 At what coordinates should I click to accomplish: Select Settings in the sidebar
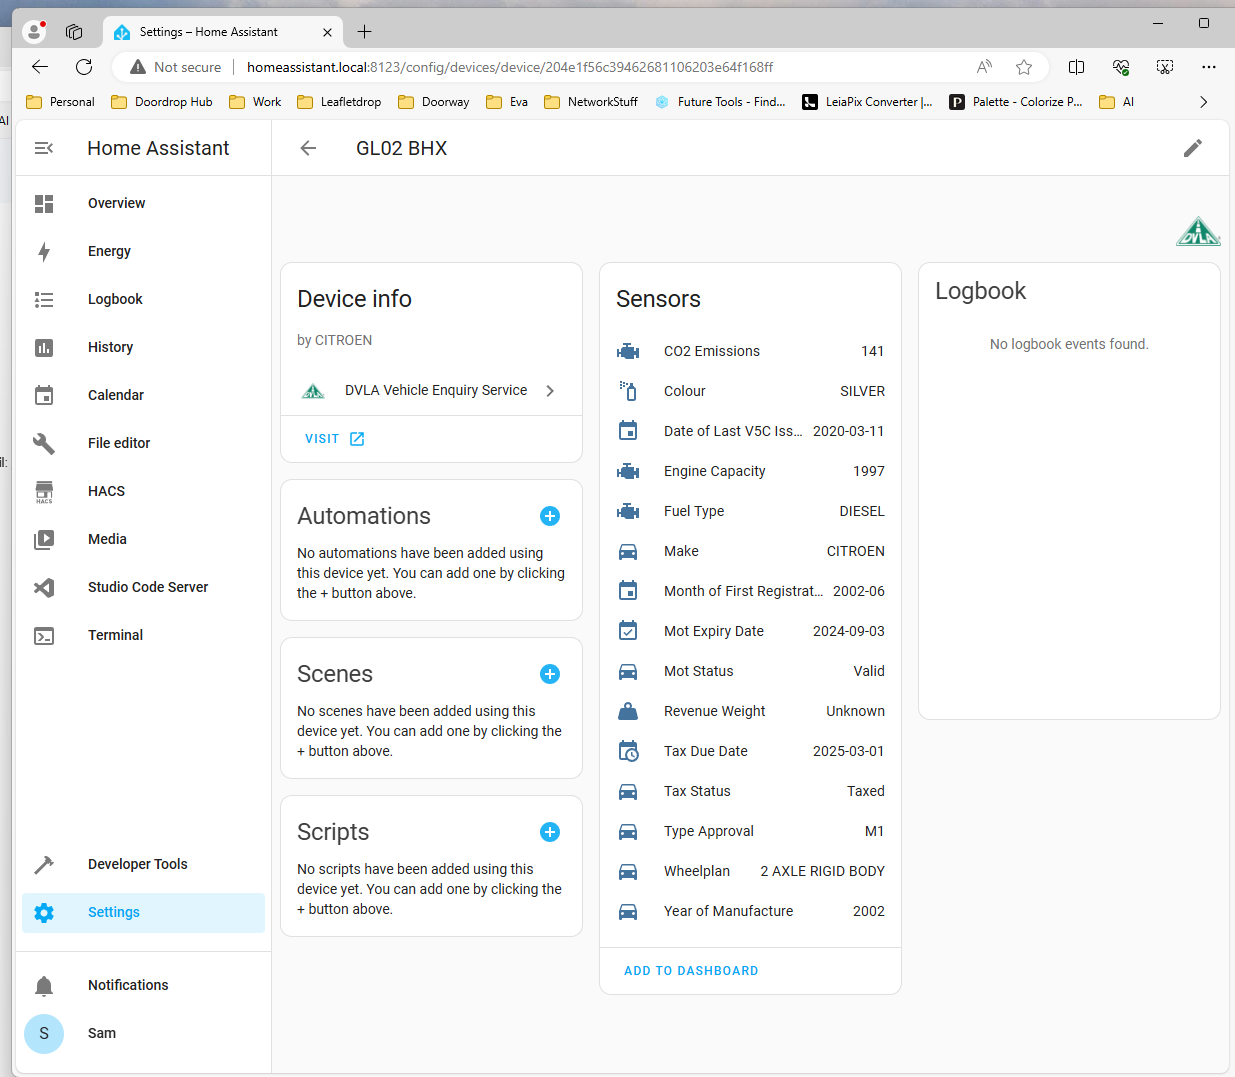click(x=144, y=912)
